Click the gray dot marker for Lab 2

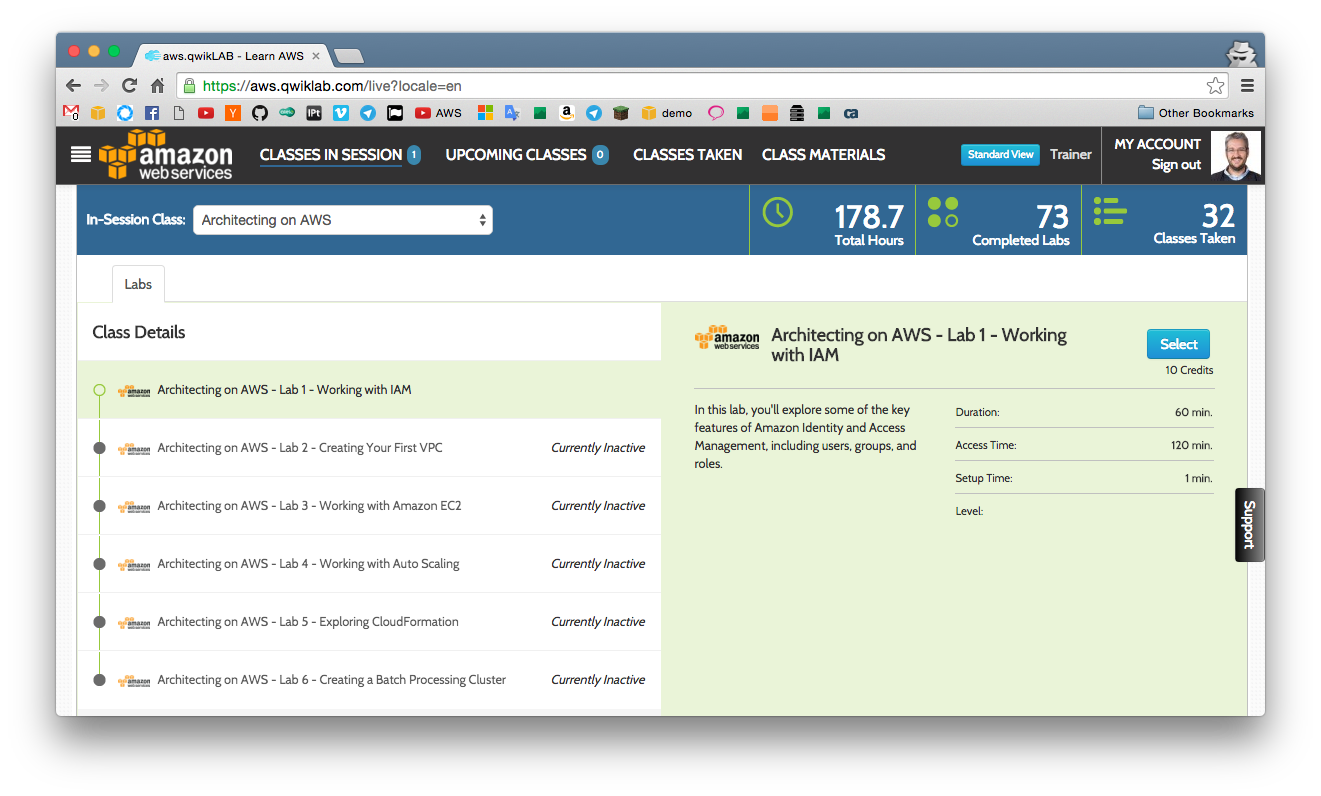(x=99, y=448)
